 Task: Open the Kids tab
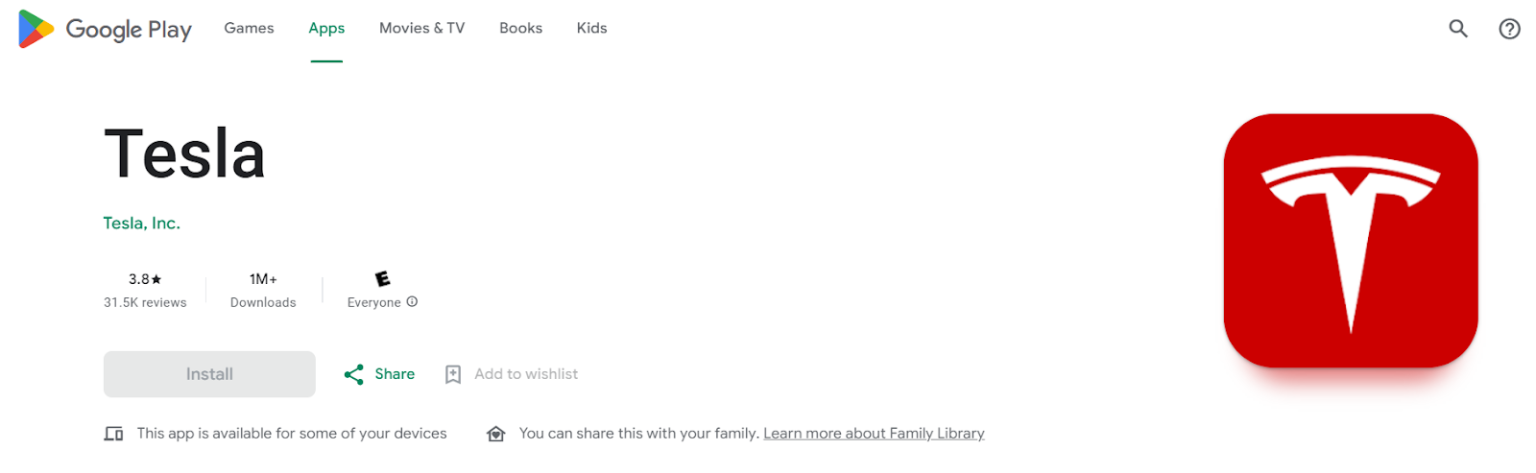(x=592, y=28)
